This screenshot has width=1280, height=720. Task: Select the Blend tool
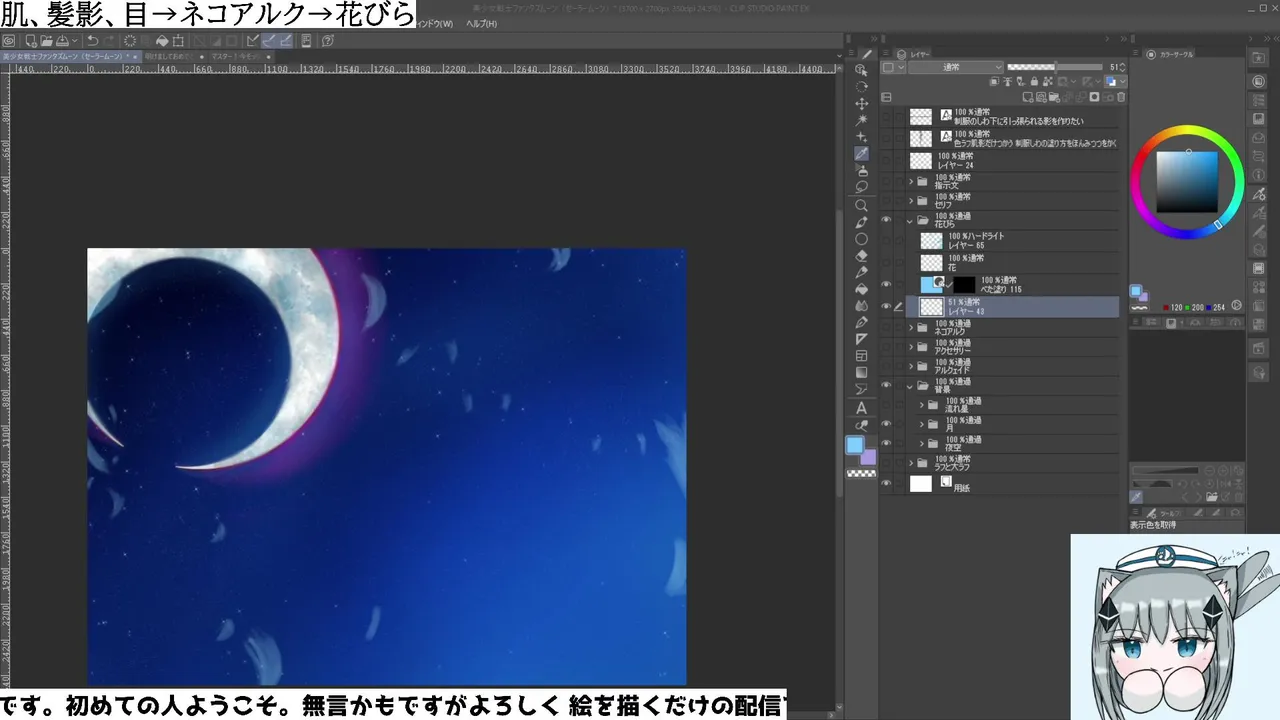pos(861,306)
